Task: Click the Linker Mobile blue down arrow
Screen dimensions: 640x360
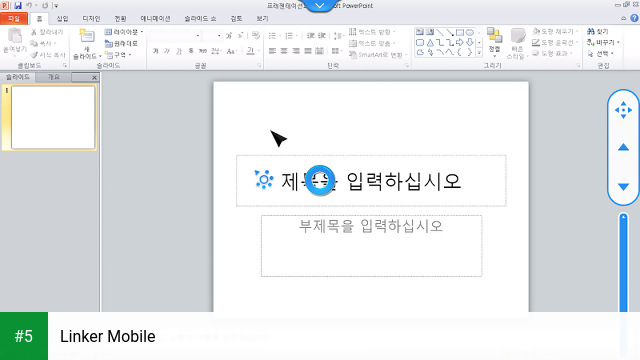Action: [x=623, y=187]
